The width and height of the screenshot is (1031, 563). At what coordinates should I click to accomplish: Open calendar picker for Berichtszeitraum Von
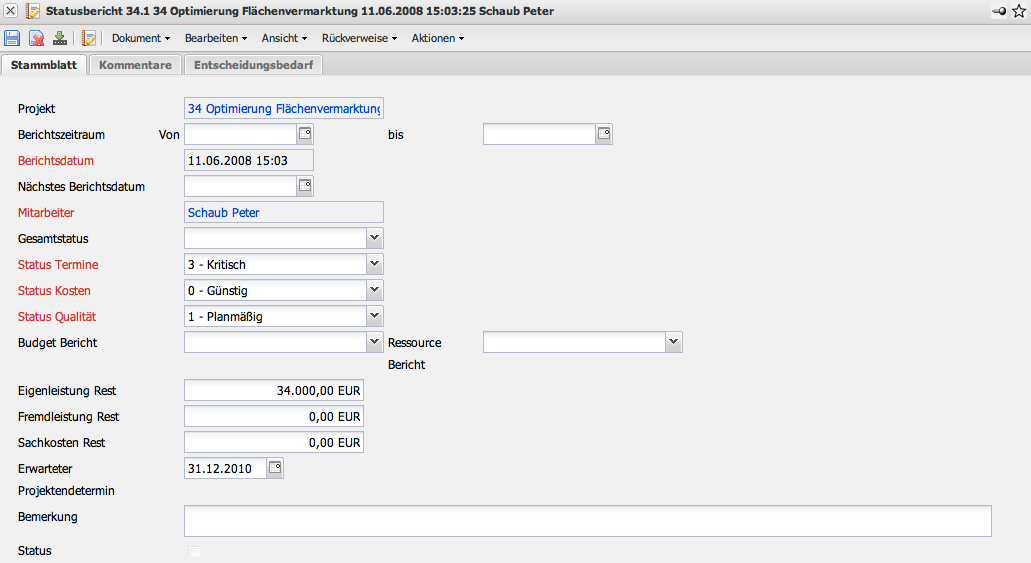click(306, 134)
